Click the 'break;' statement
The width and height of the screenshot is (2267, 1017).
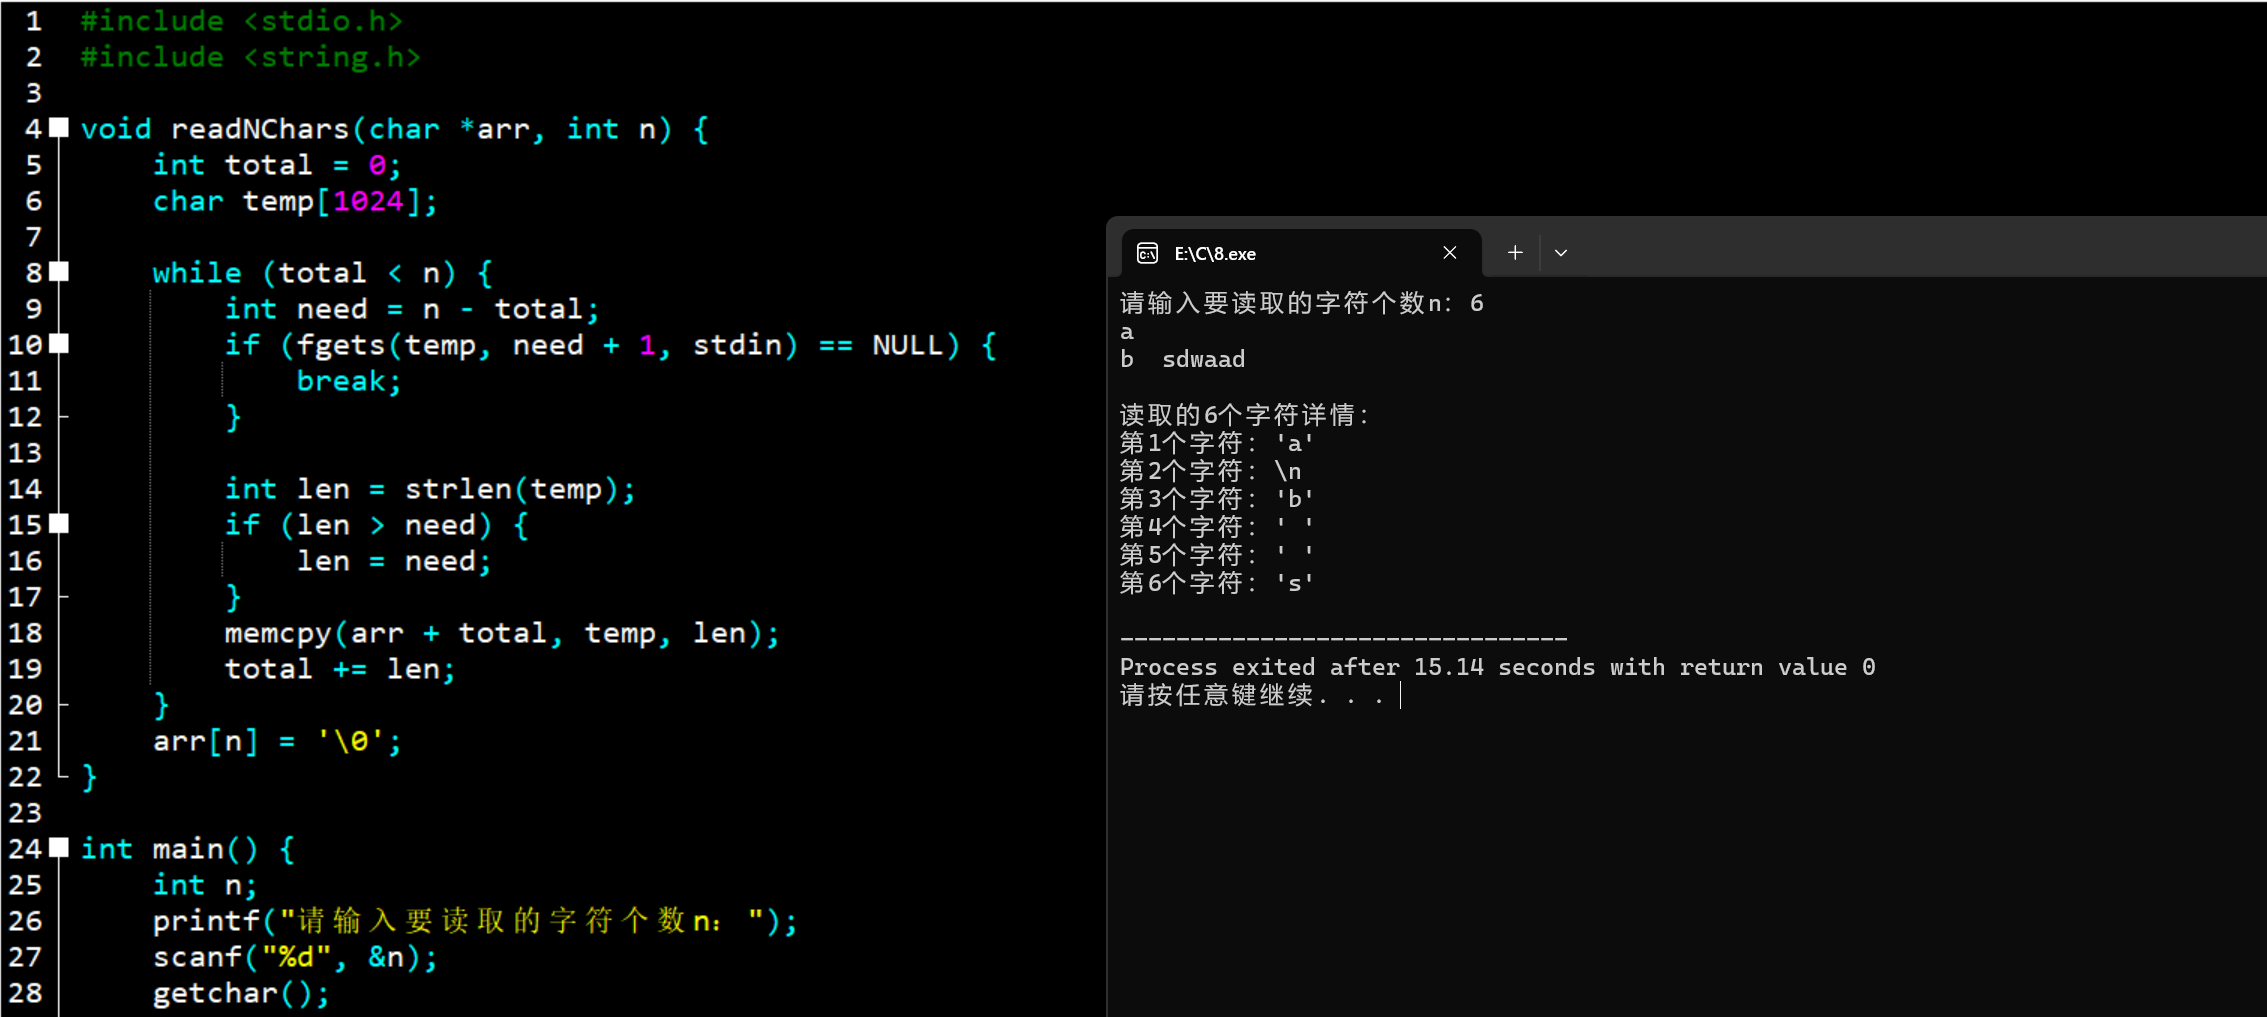(349, 381)
